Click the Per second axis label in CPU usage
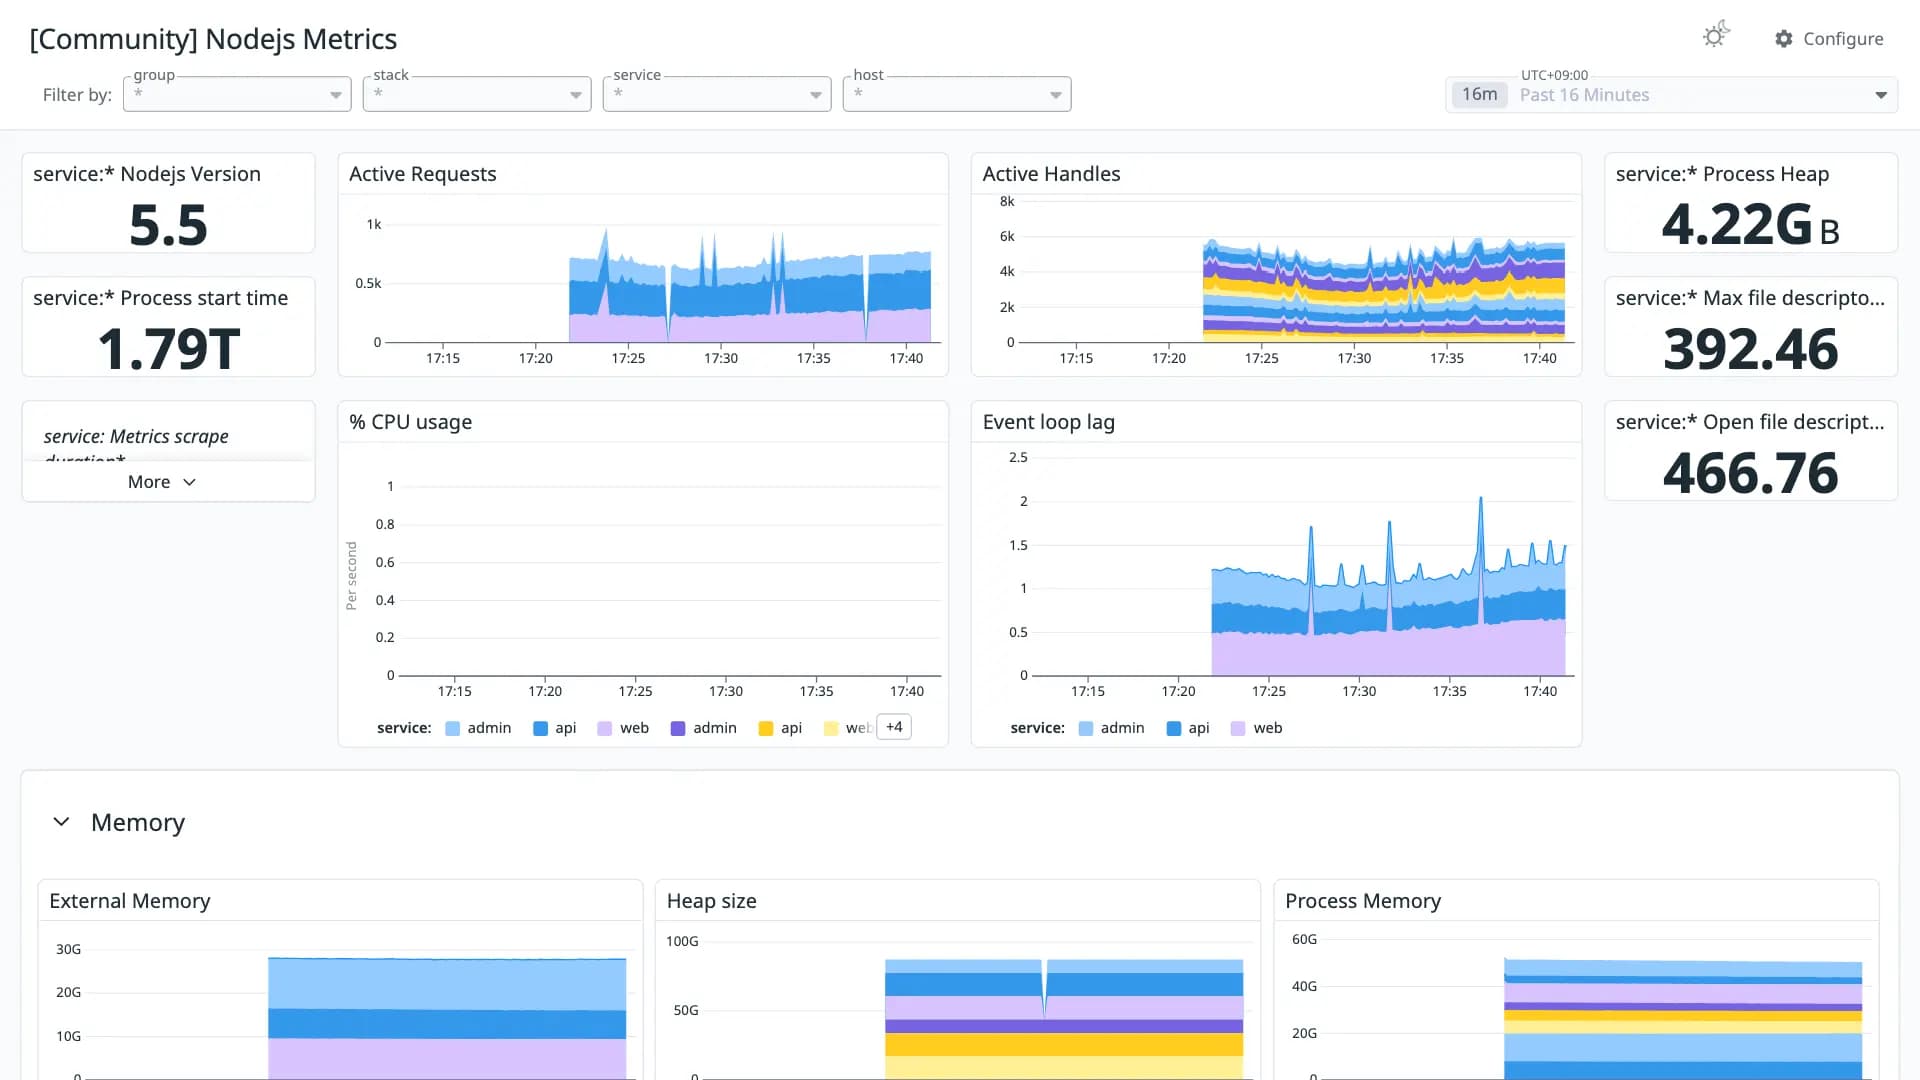This screenshot has width=1920, height=1080. 351,575
